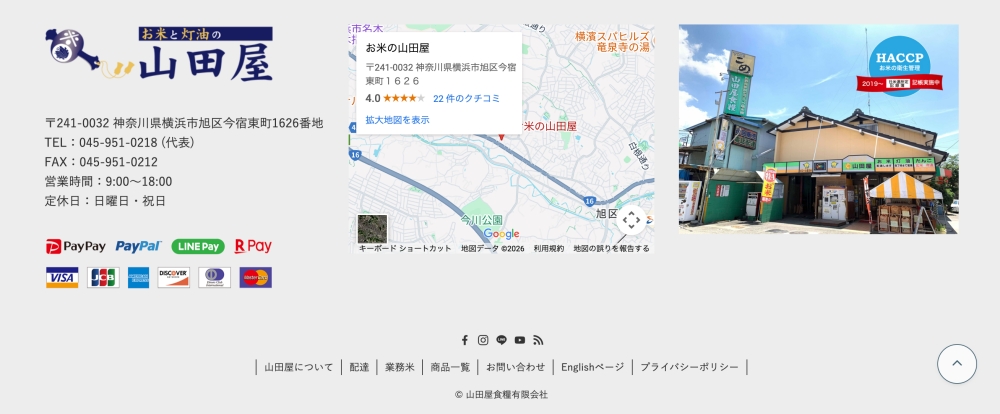Open 業務米 footer menu item
The height and width of the screenshot is (414, 1000).
coord(400,367)
